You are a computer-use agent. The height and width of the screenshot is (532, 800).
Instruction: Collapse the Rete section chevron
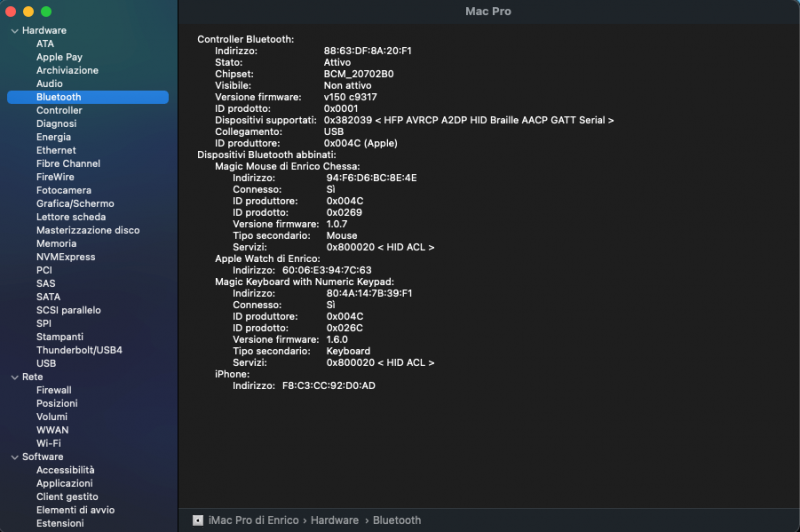click(14, 377)
